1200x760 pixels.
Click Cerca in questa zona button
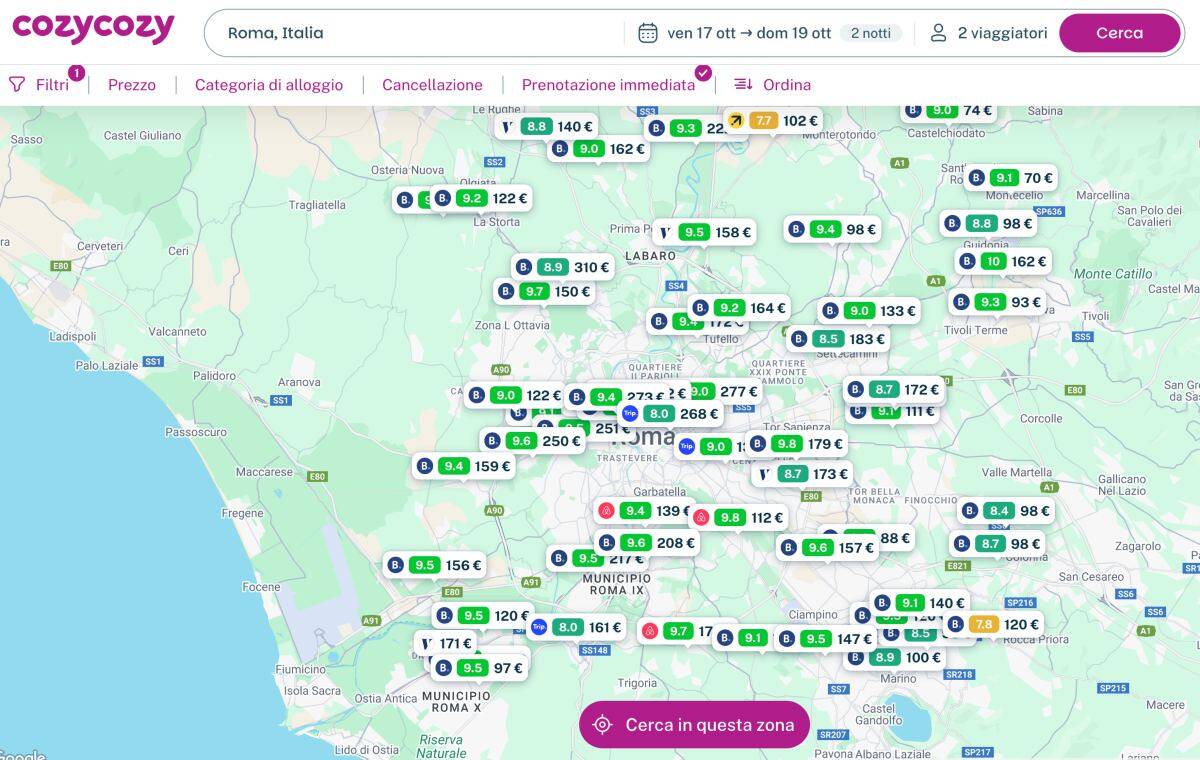(x=694, y=725)
